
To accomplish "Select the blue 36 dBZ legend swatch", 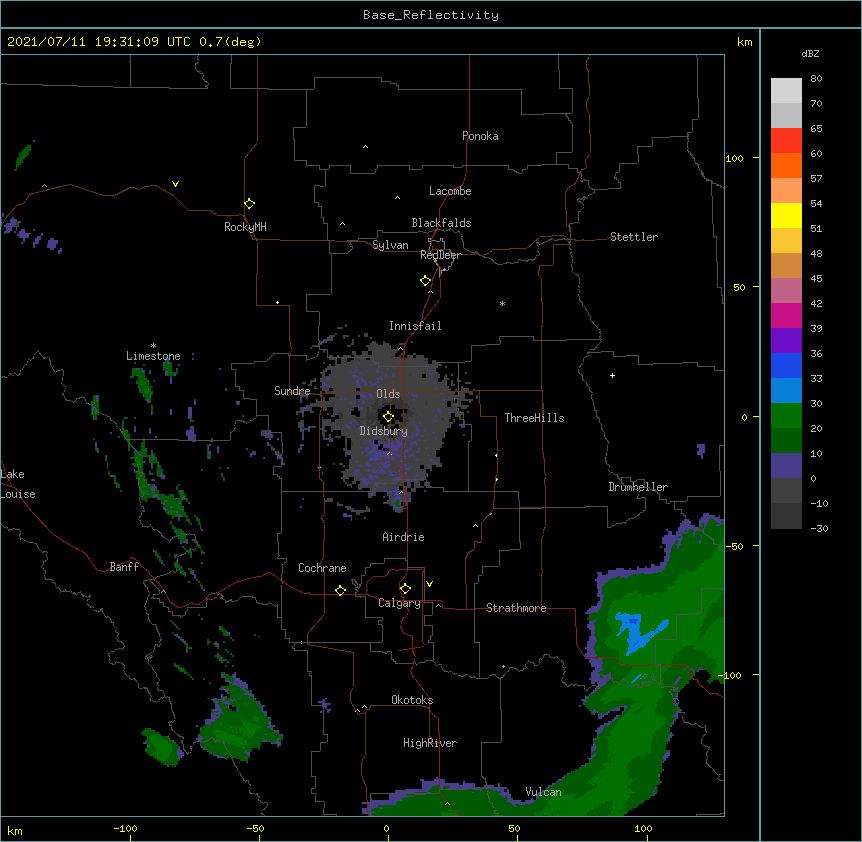I will point(786,365).
